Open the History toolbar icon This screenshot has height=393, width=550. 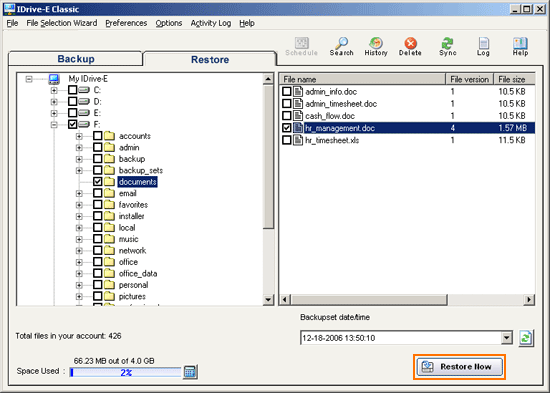tap(376, 47)
